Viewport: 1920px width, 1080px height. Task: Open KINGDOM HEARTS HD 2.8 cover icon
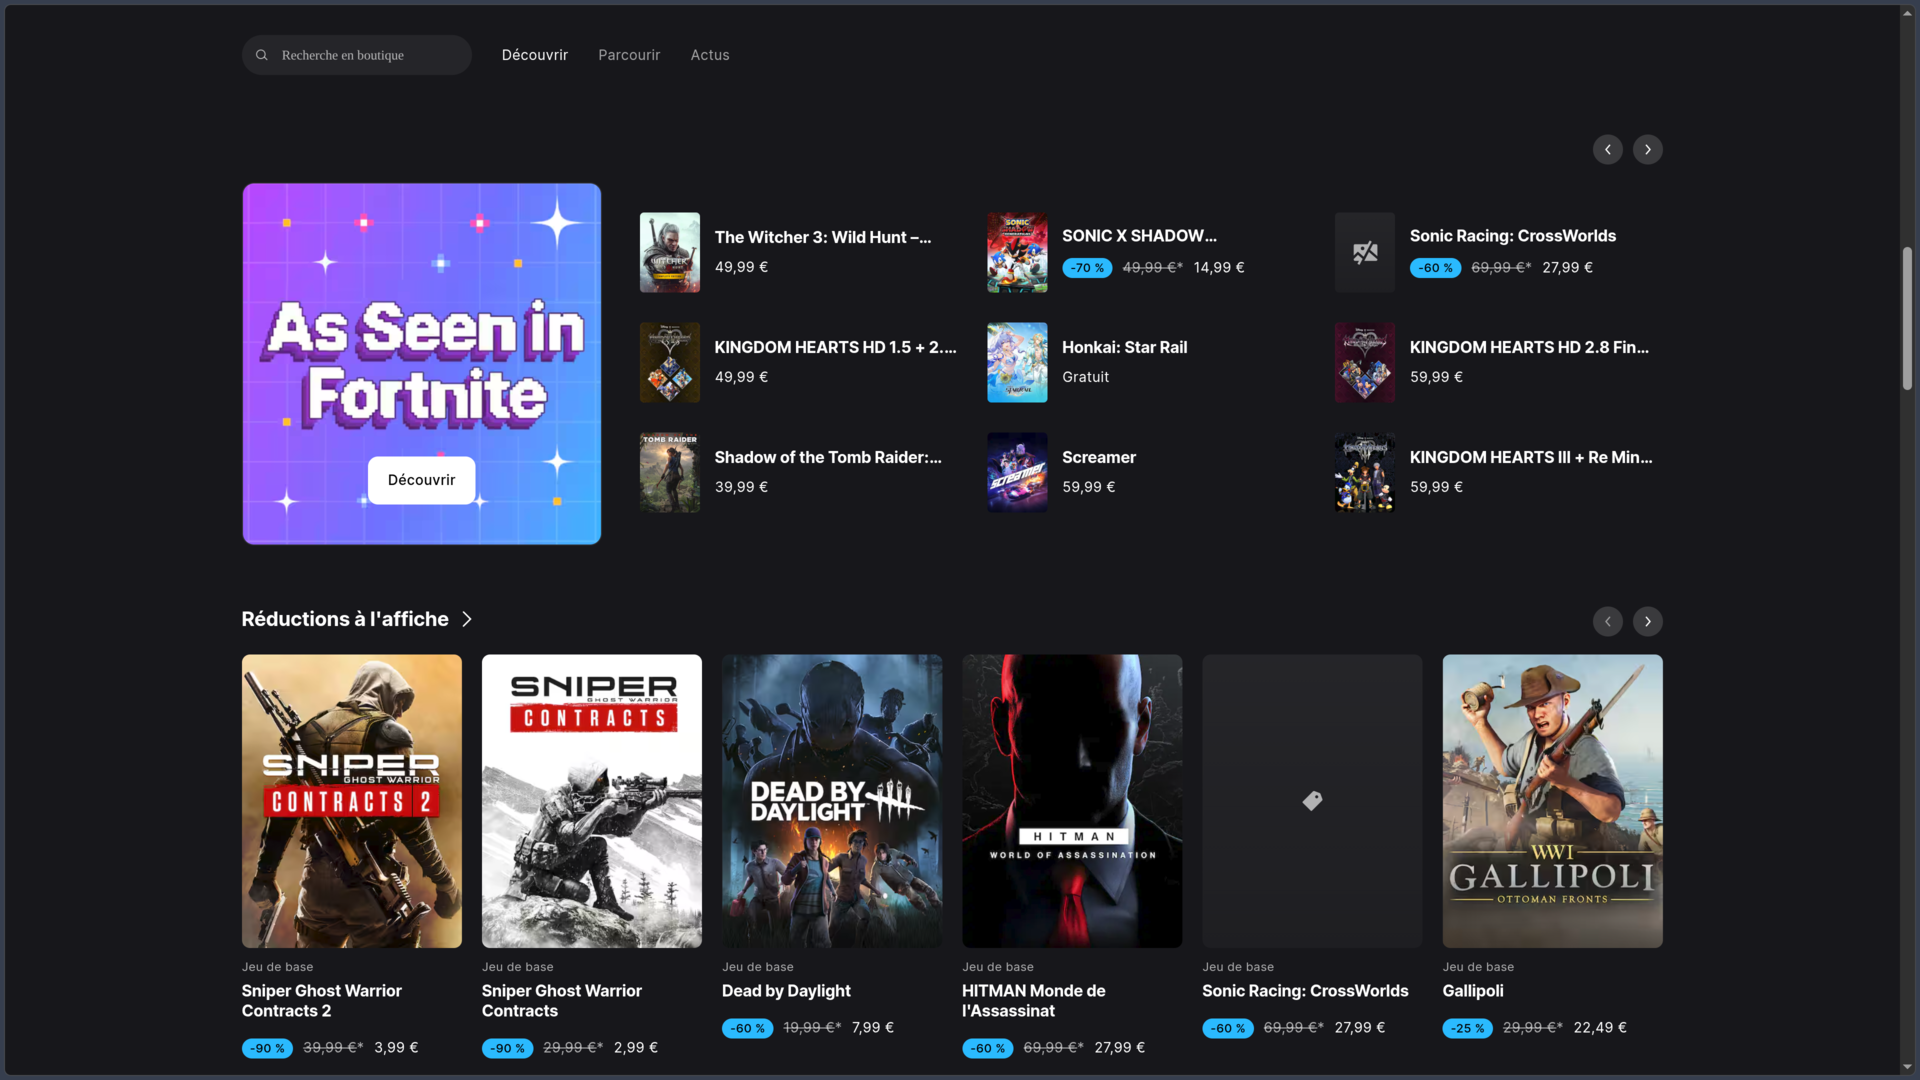[x=1365, y=362]
